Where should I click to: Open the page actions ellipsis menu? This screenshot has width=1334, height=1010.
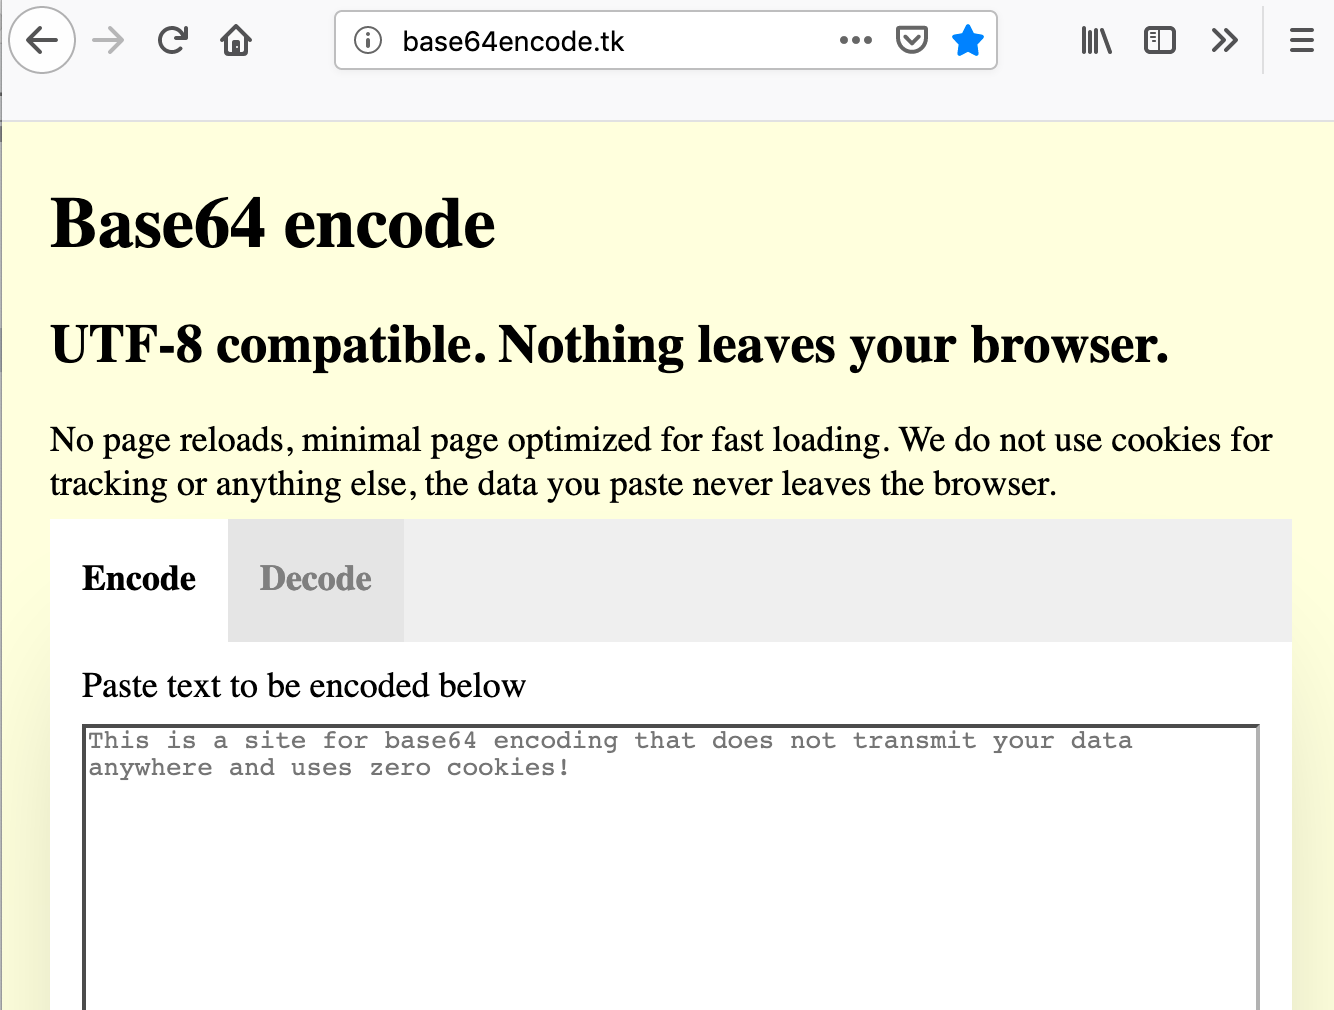tap(856, 41)
